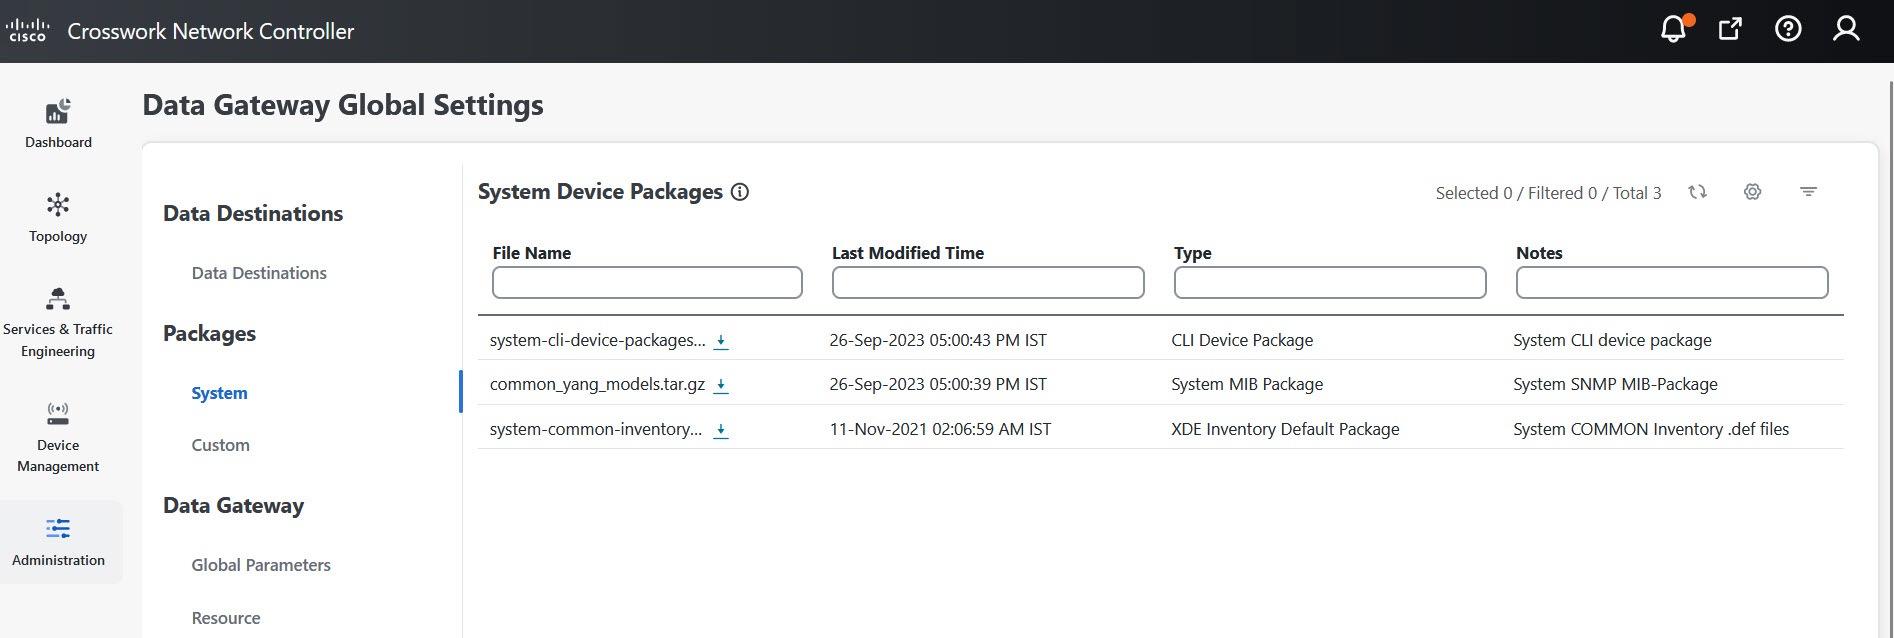Download common_yang_models.tar.gz file
1894x638 pixels.
[x=720, y=385]
